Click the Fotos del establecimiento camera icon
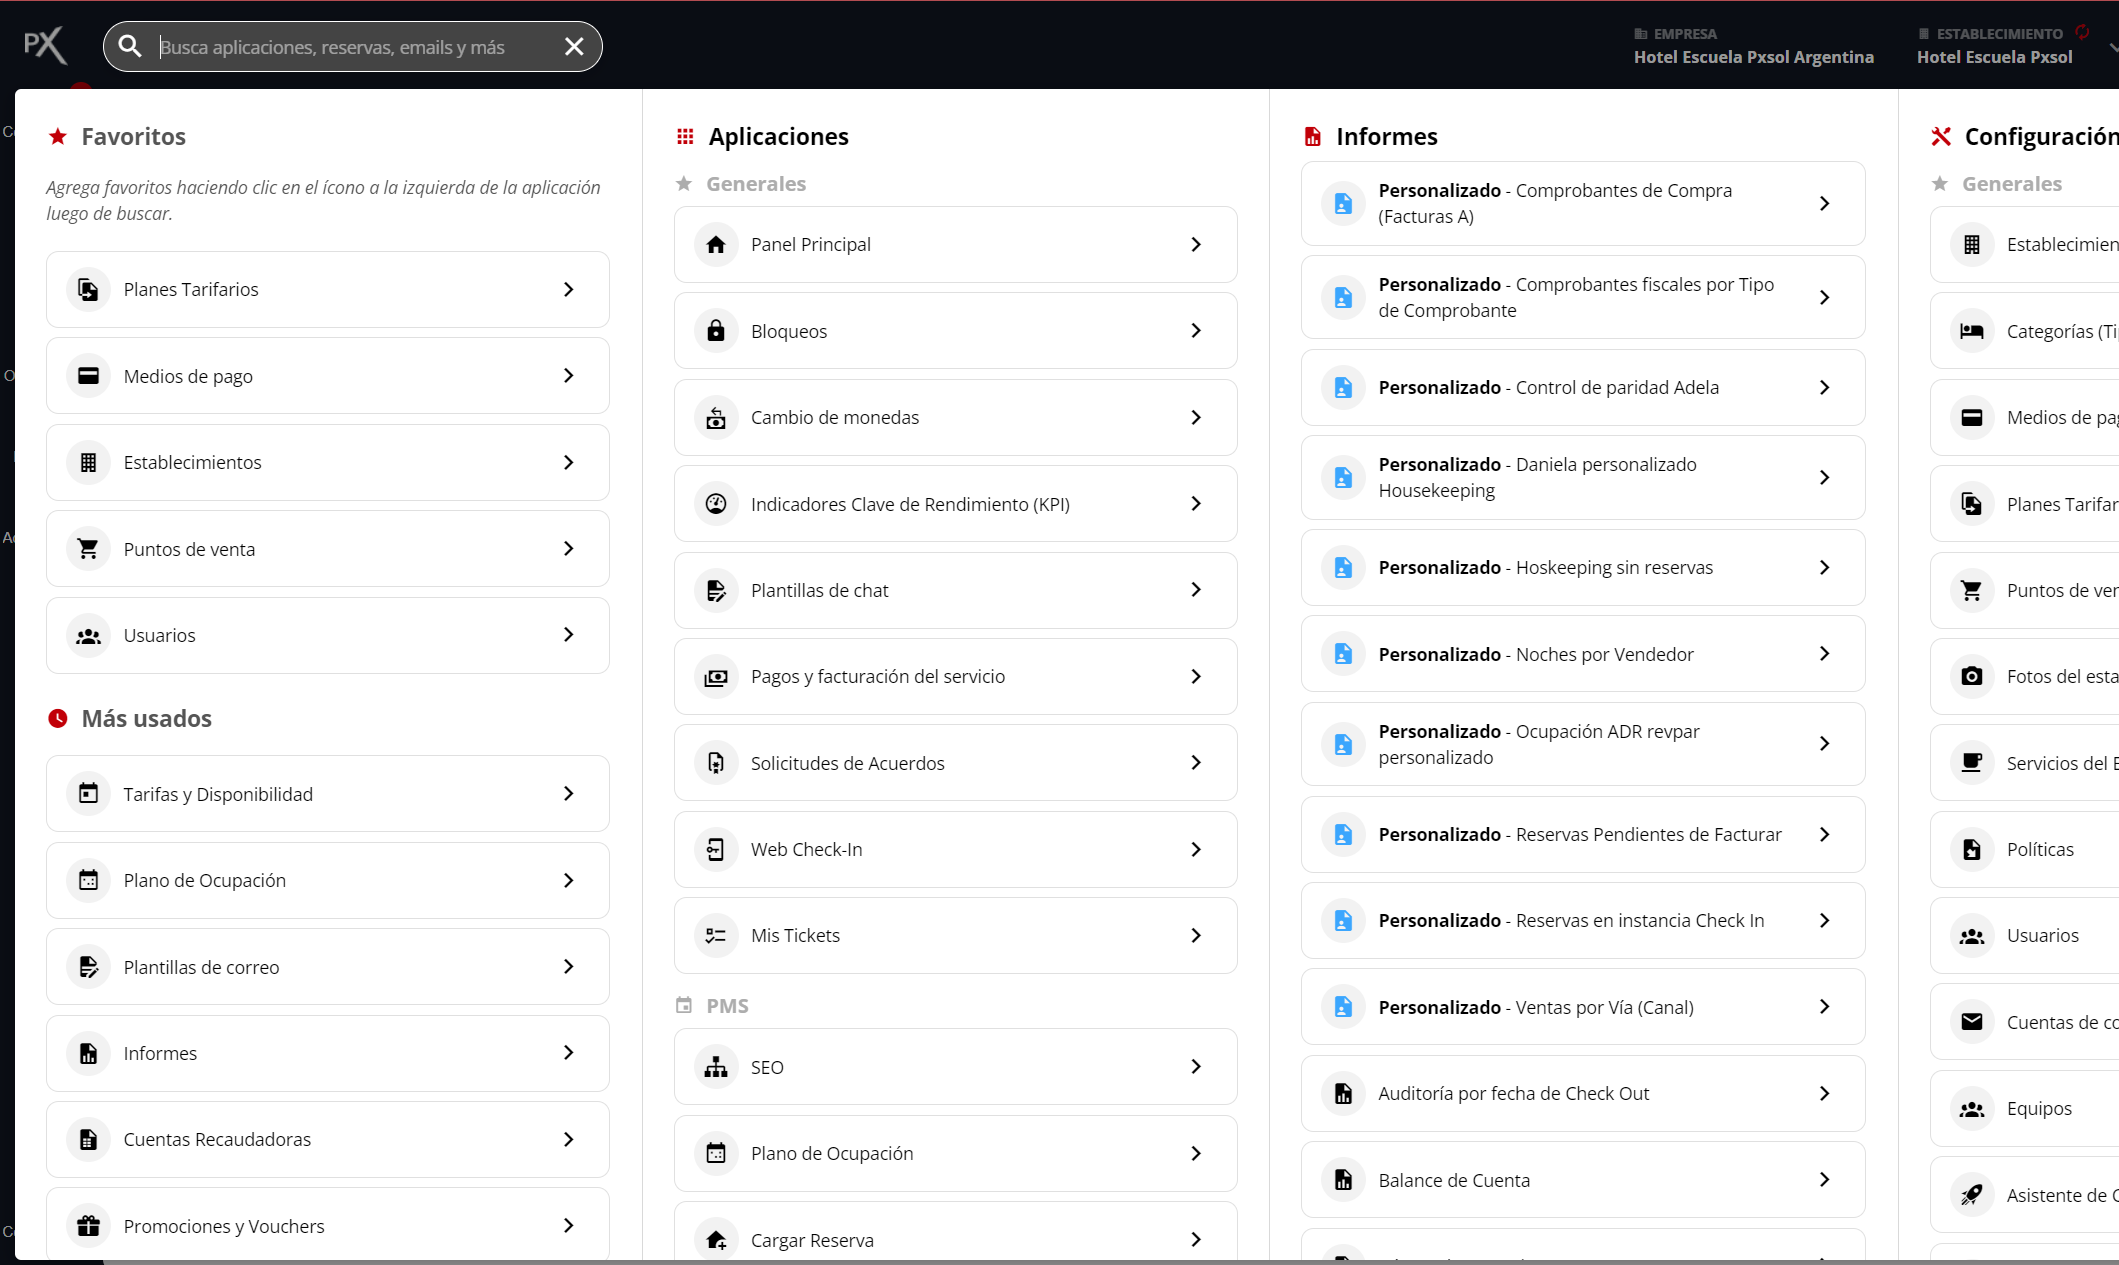This screenshot has height=1265, width=2119. click(x=1971, y=677)
